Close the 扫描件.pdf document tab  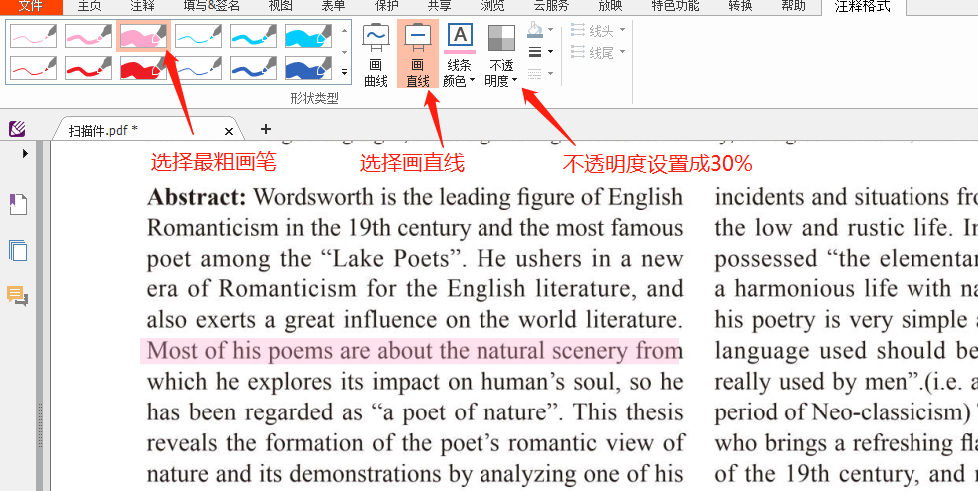pyautogui.click(x=229, y=131)
